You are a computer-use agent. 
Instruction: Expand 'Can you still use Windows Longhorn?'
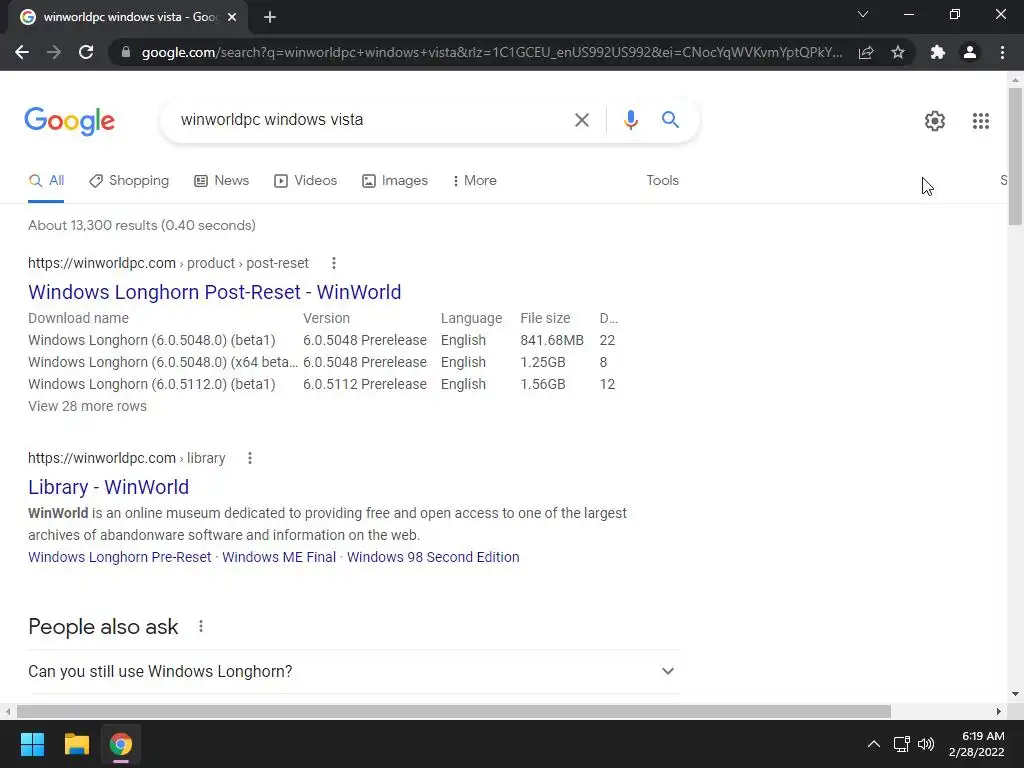pos(354,671)
